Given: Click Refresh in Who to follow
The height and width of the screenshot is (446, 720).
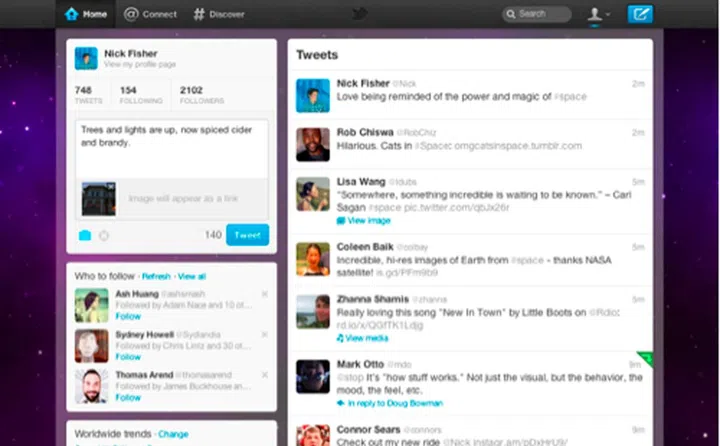Looking at the screenshot, I should 156,276.
